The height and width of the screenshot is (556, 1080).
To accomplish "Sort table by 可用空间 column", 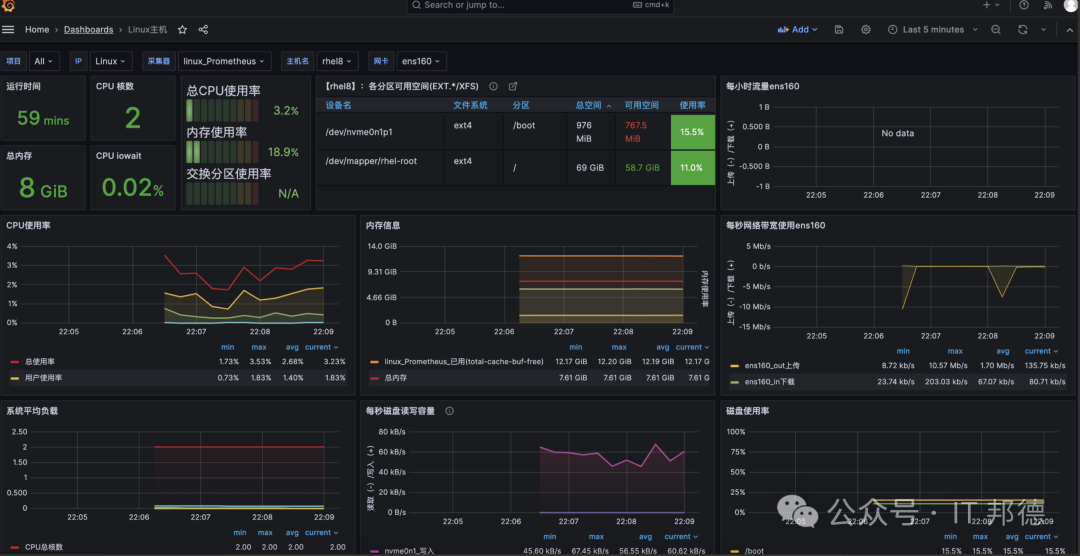I will pos(642,105).
